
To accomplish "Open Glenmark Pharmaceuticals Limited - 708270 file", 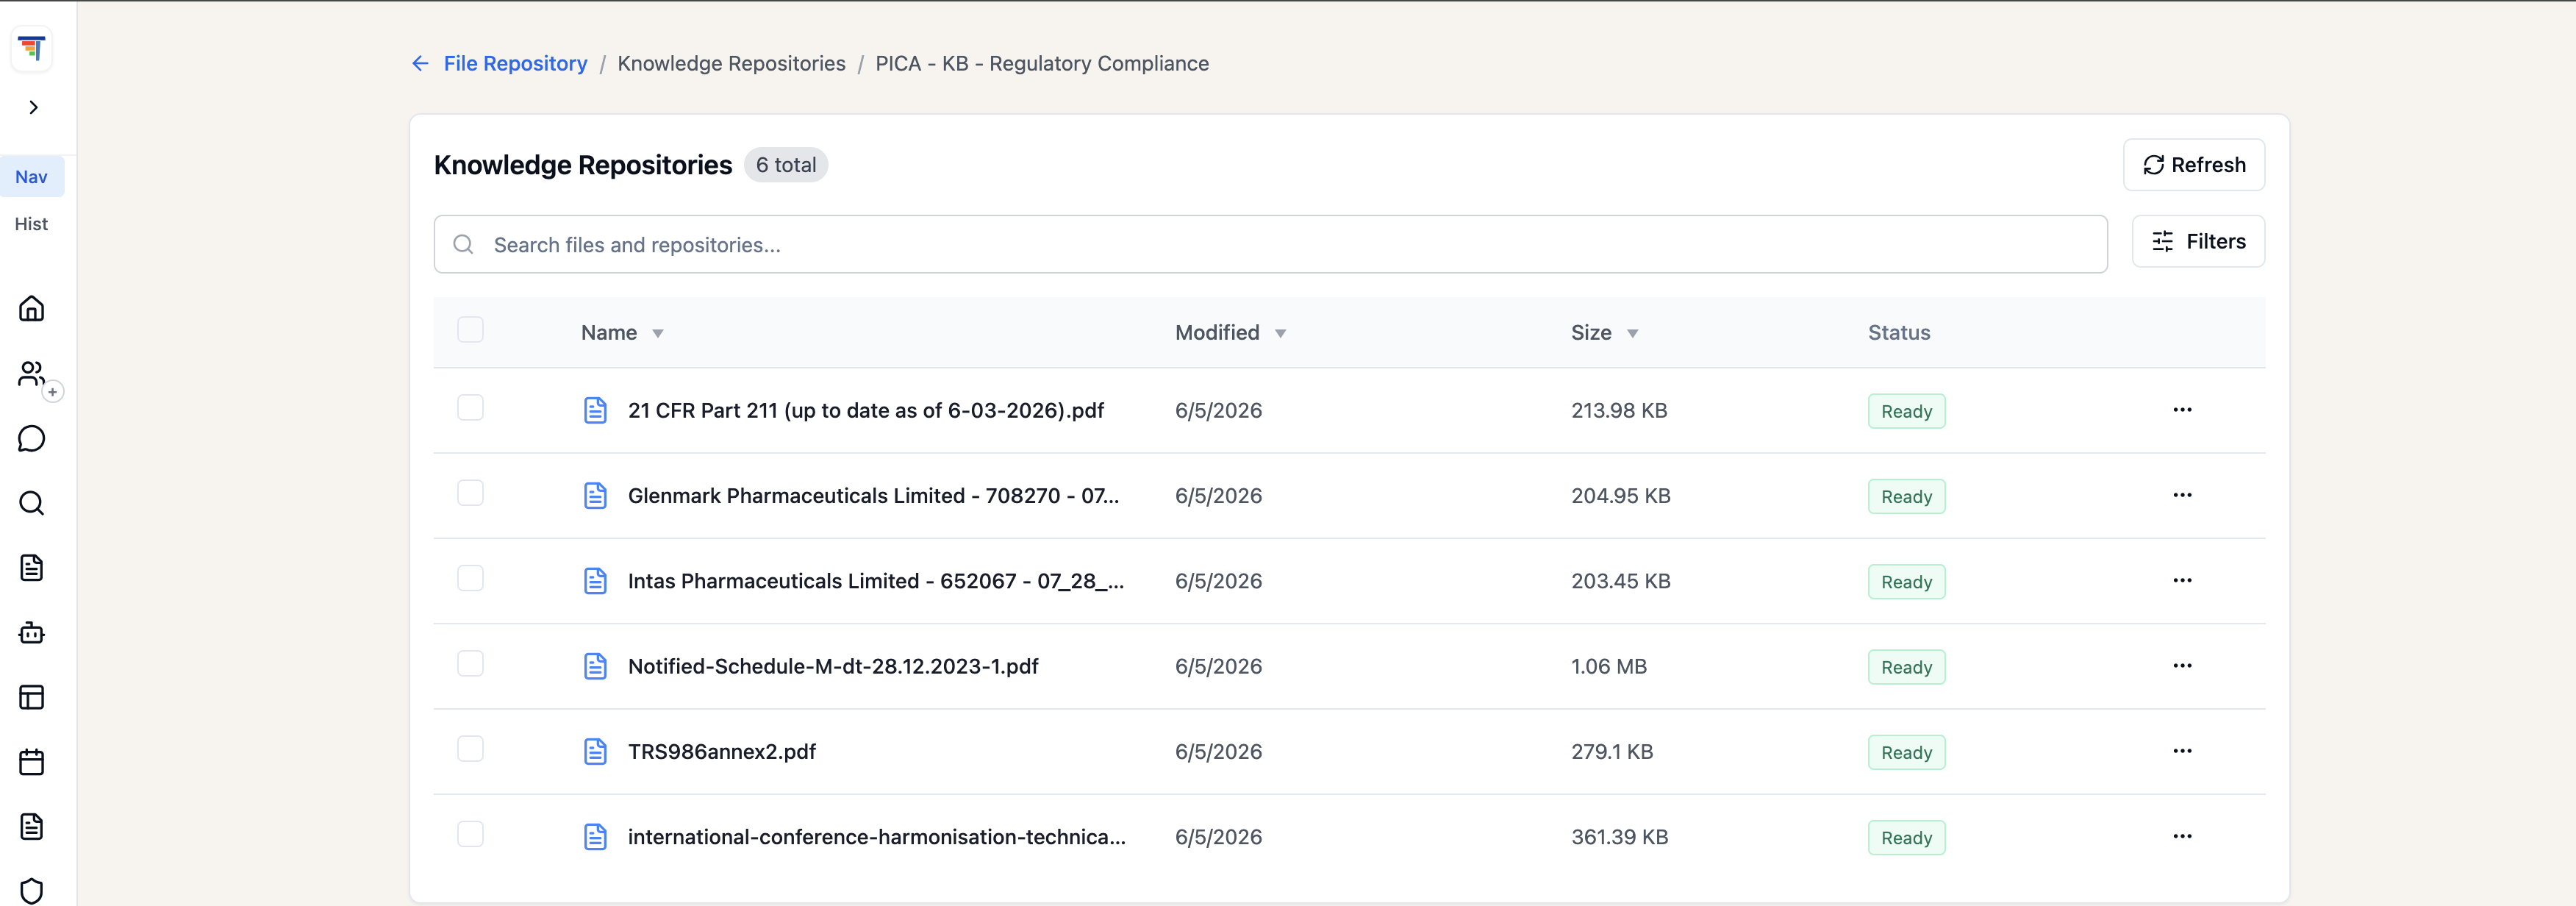I will [873, 496].
